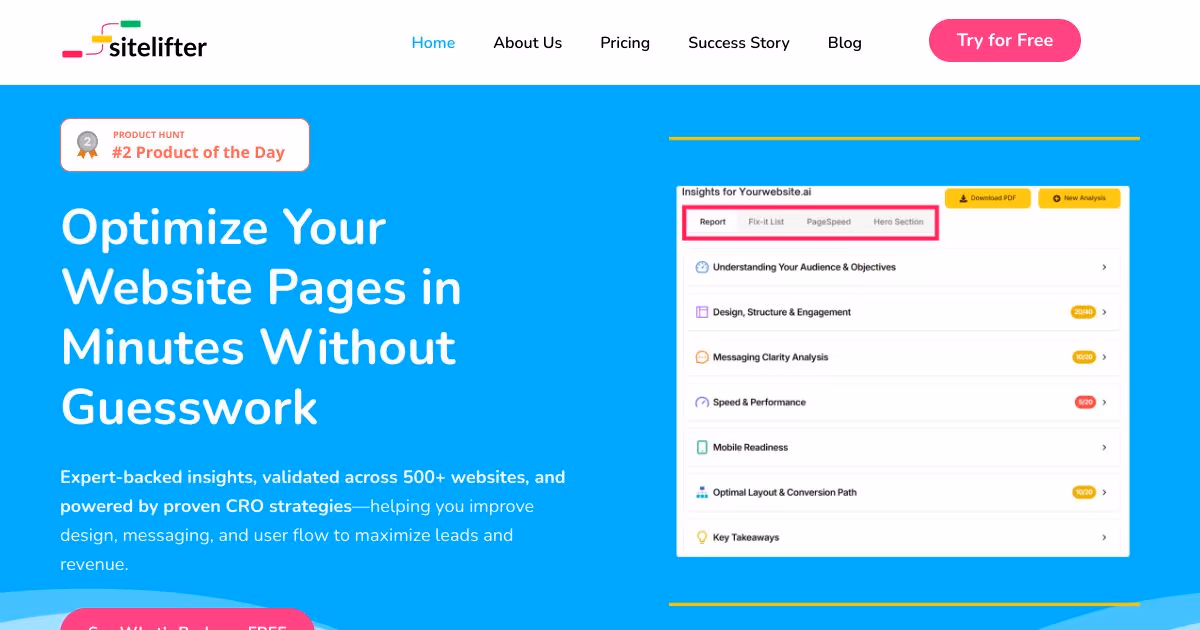This screenshot has height=630, width=1200.
Task: Start a New Analysis
Action: point(1079,198)
